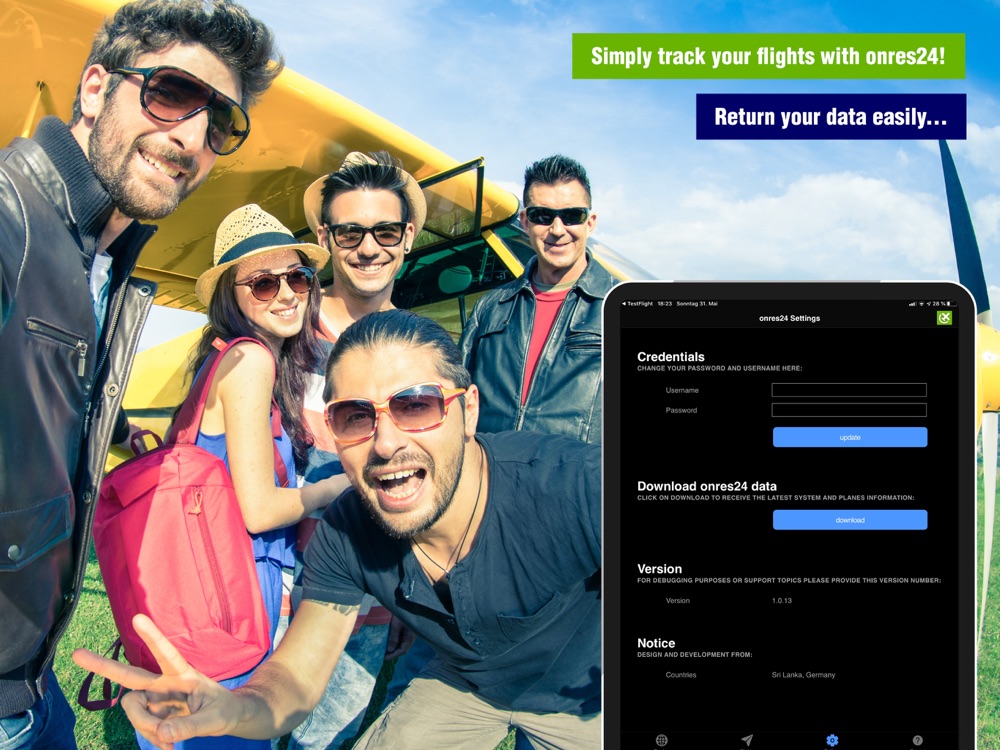Click the Credentials section heading
Image resolution: width=1000 pixels, height=750 pixels.
[671, 357]
